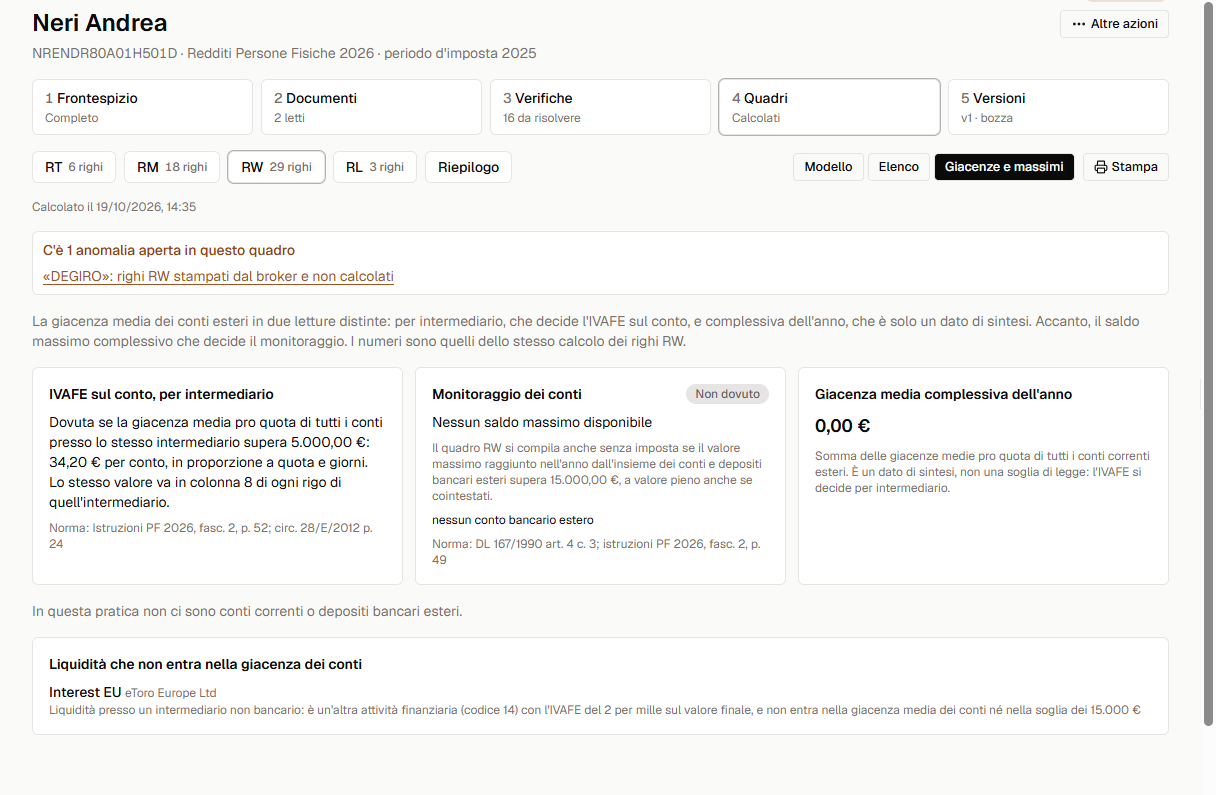Open the Riepilogo tab
1216x795 pixels.
point(468,167)
